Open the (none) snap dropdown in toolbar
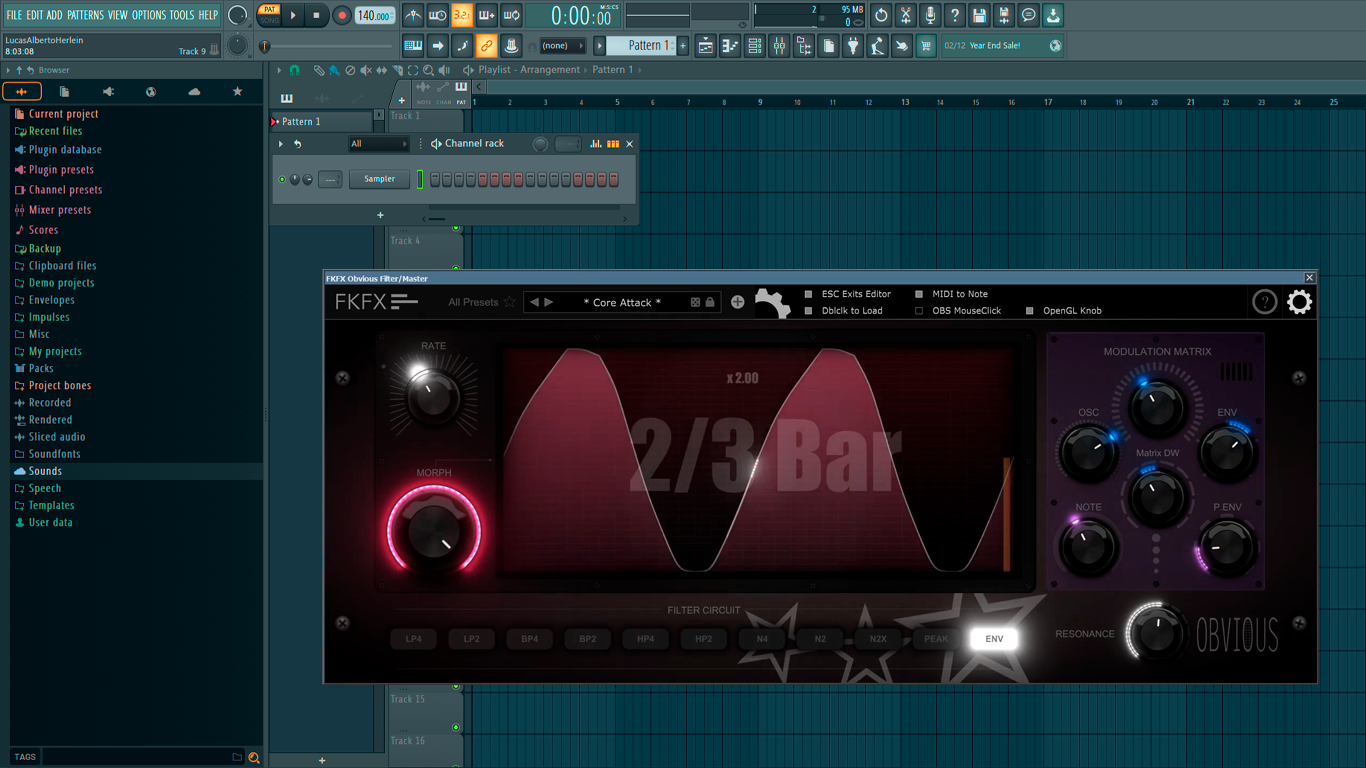 [561, 45]
